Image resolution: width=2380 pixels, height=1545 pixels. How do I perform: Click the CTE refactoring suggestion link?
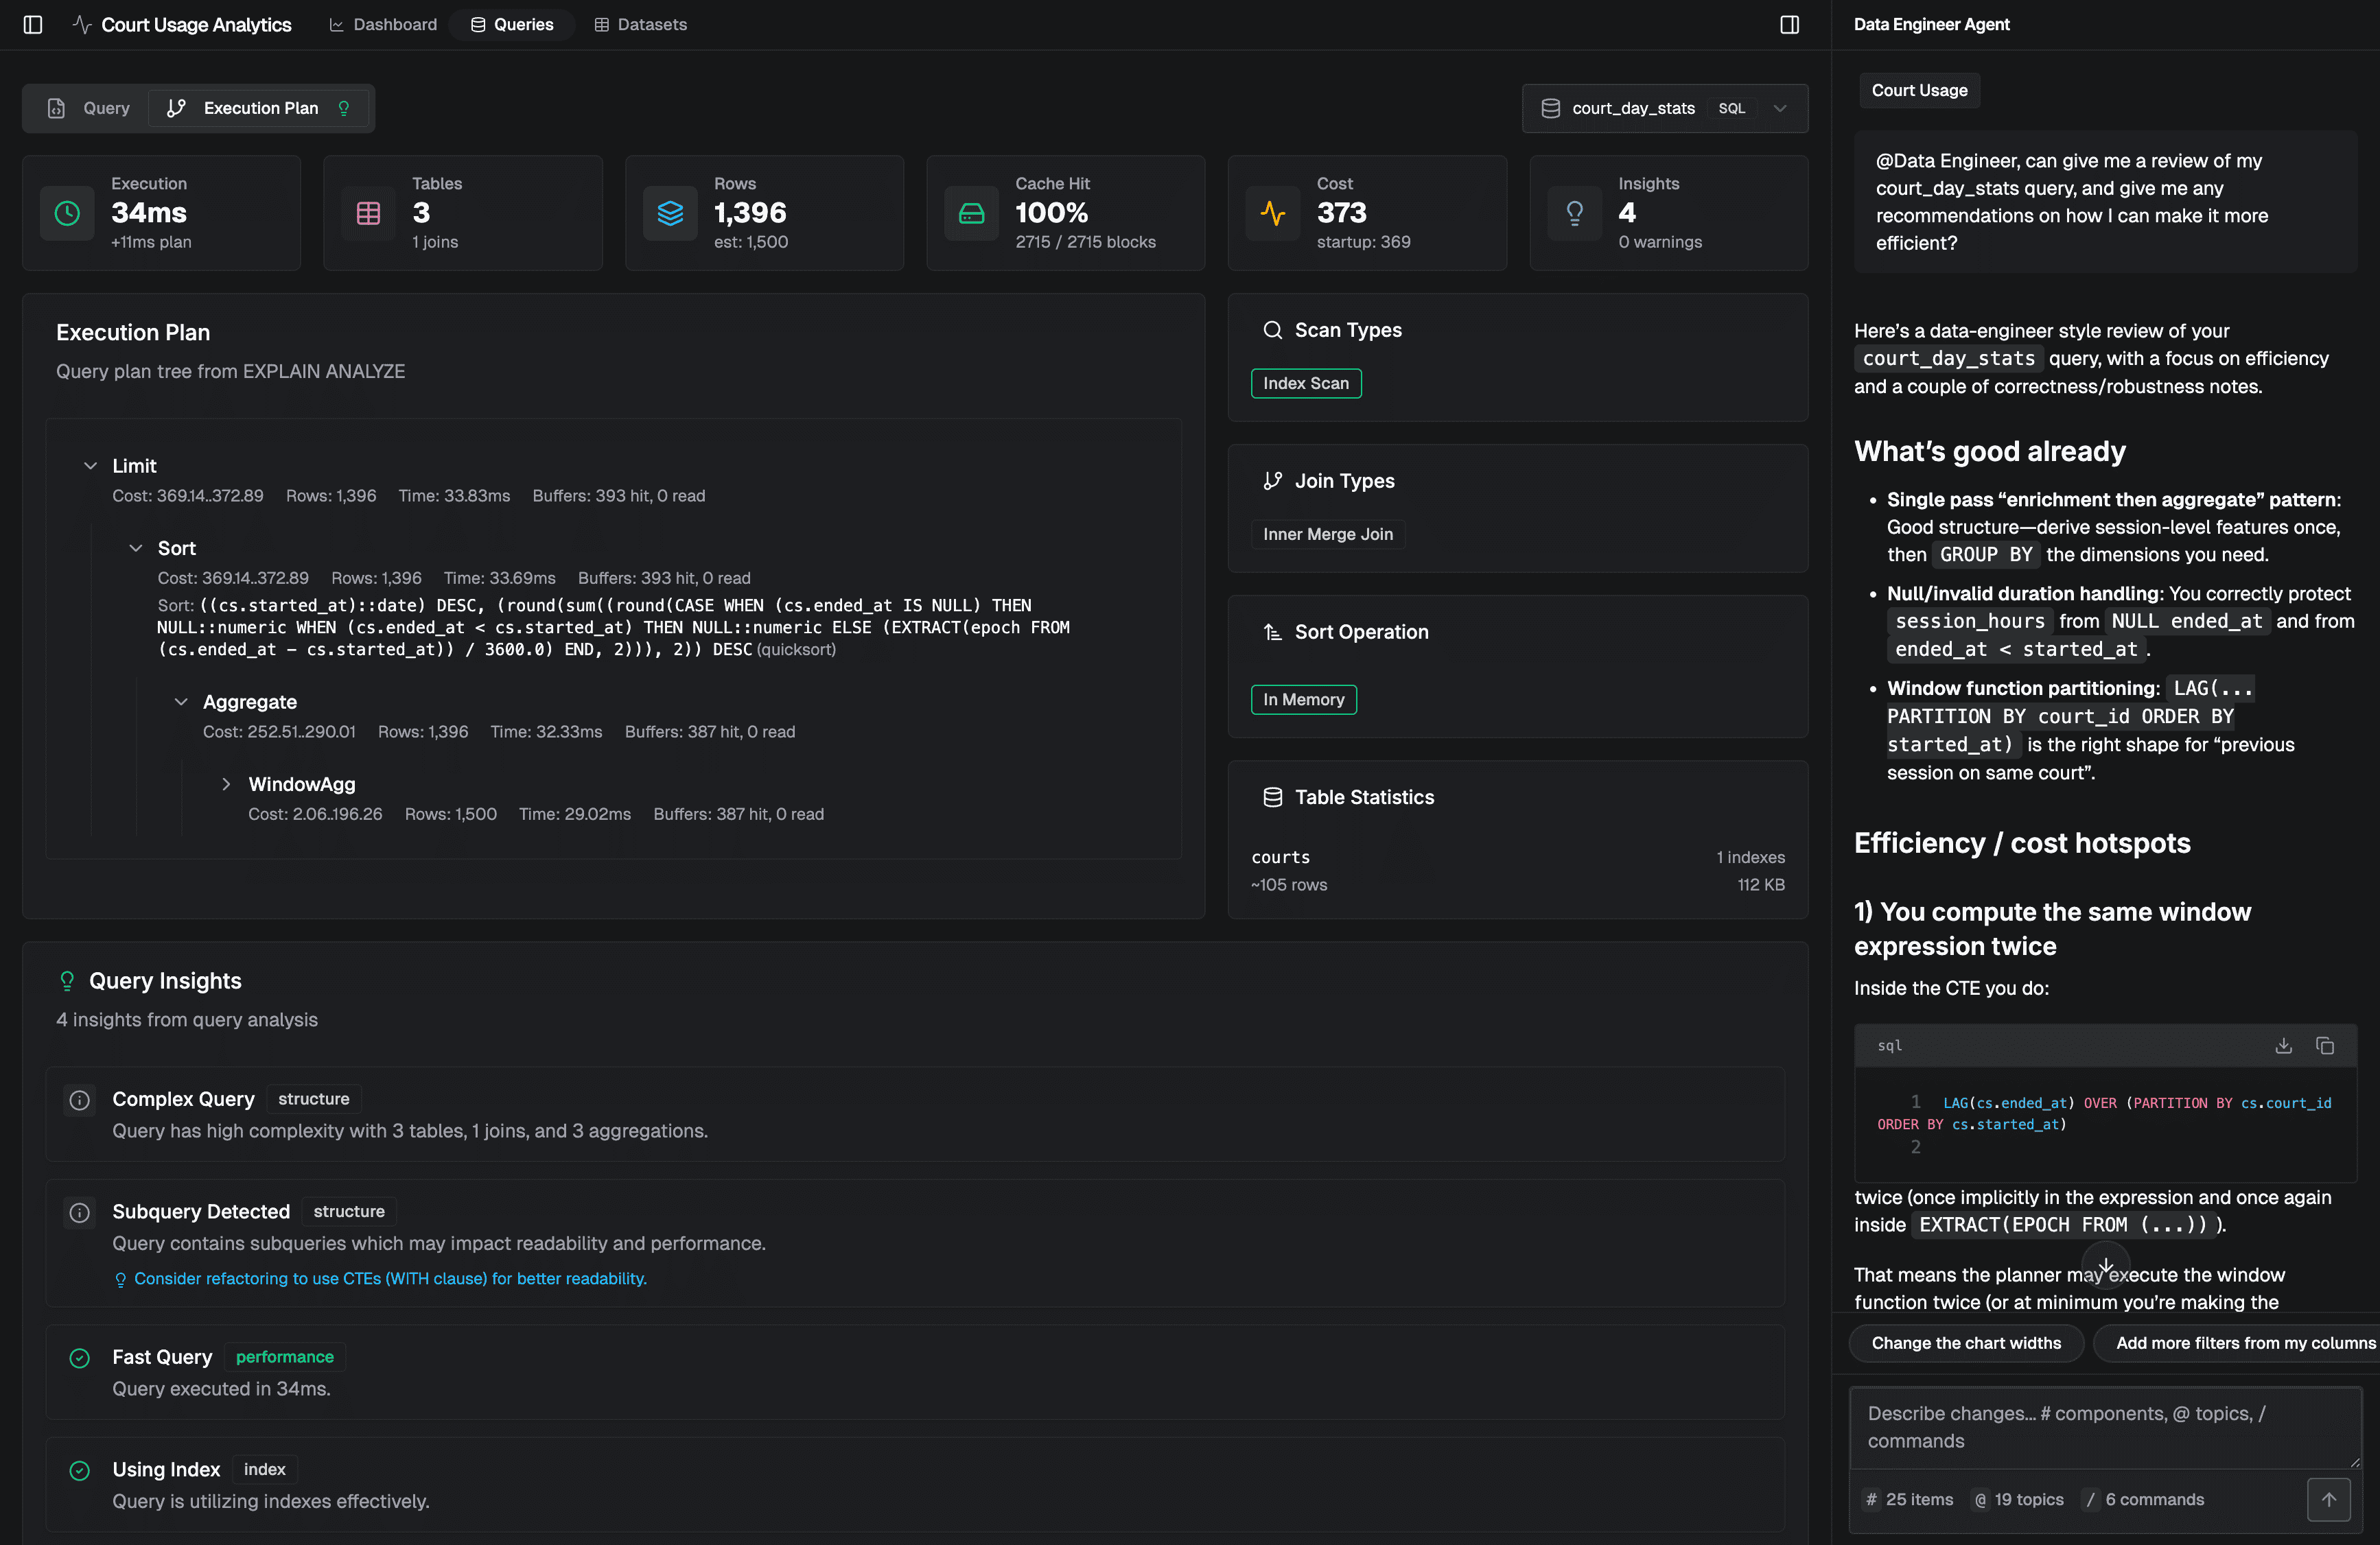point(390,1279)
